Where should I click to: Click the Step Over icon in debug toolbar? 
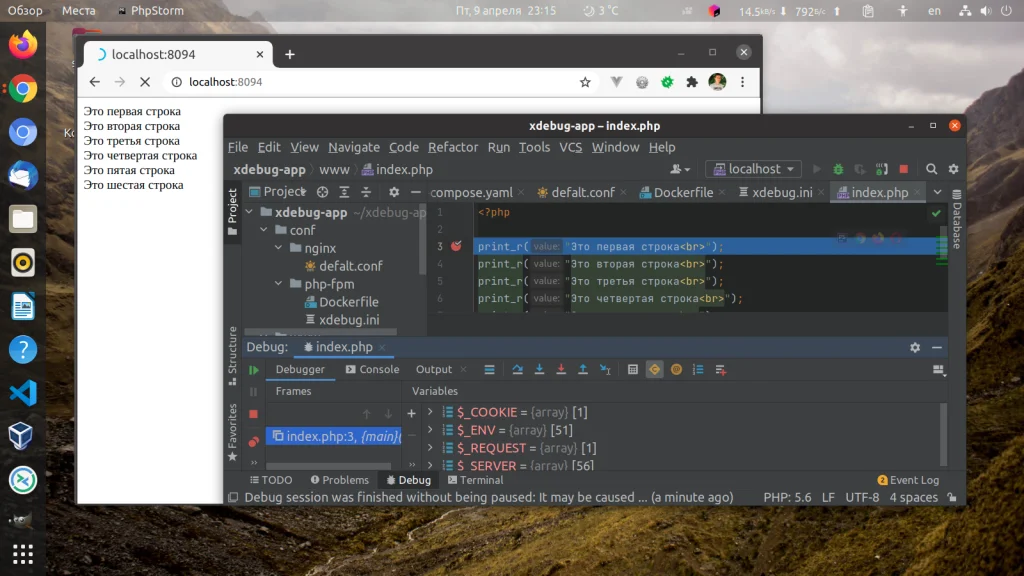click(x=518, y=369)
